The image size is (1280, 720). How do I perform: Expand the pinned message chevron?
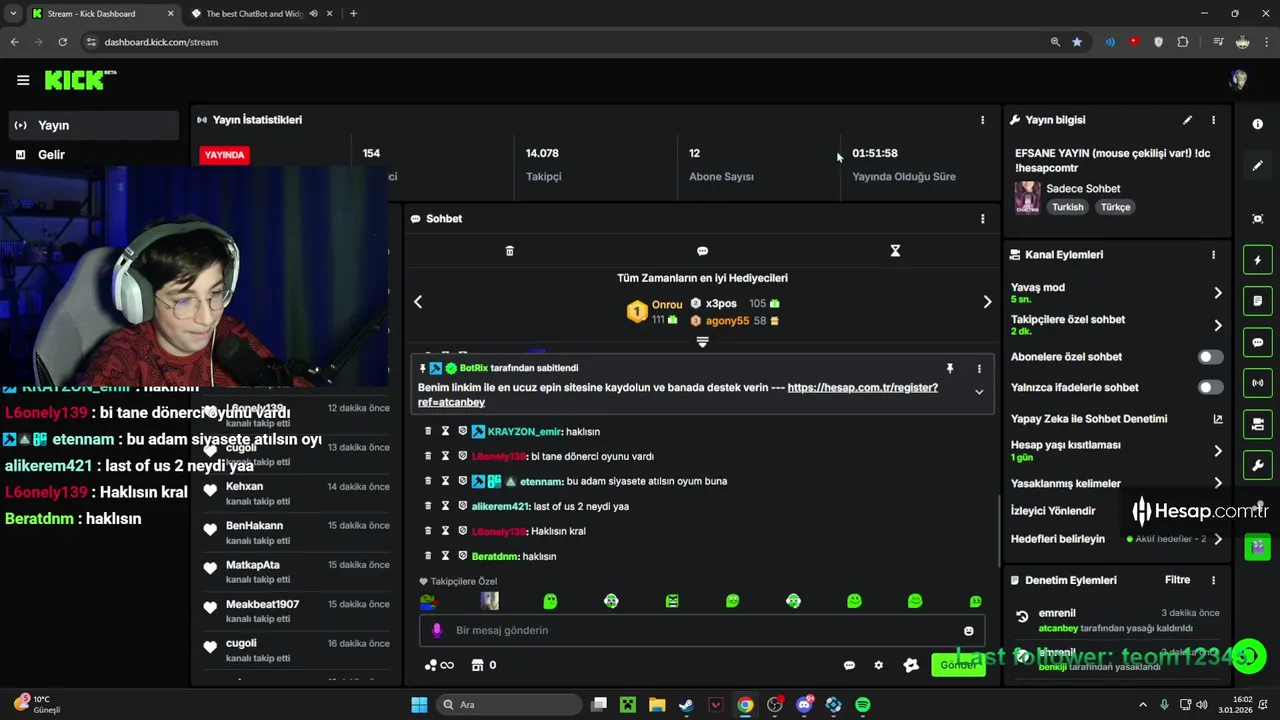pyautogui.click(x=979, y=392)
